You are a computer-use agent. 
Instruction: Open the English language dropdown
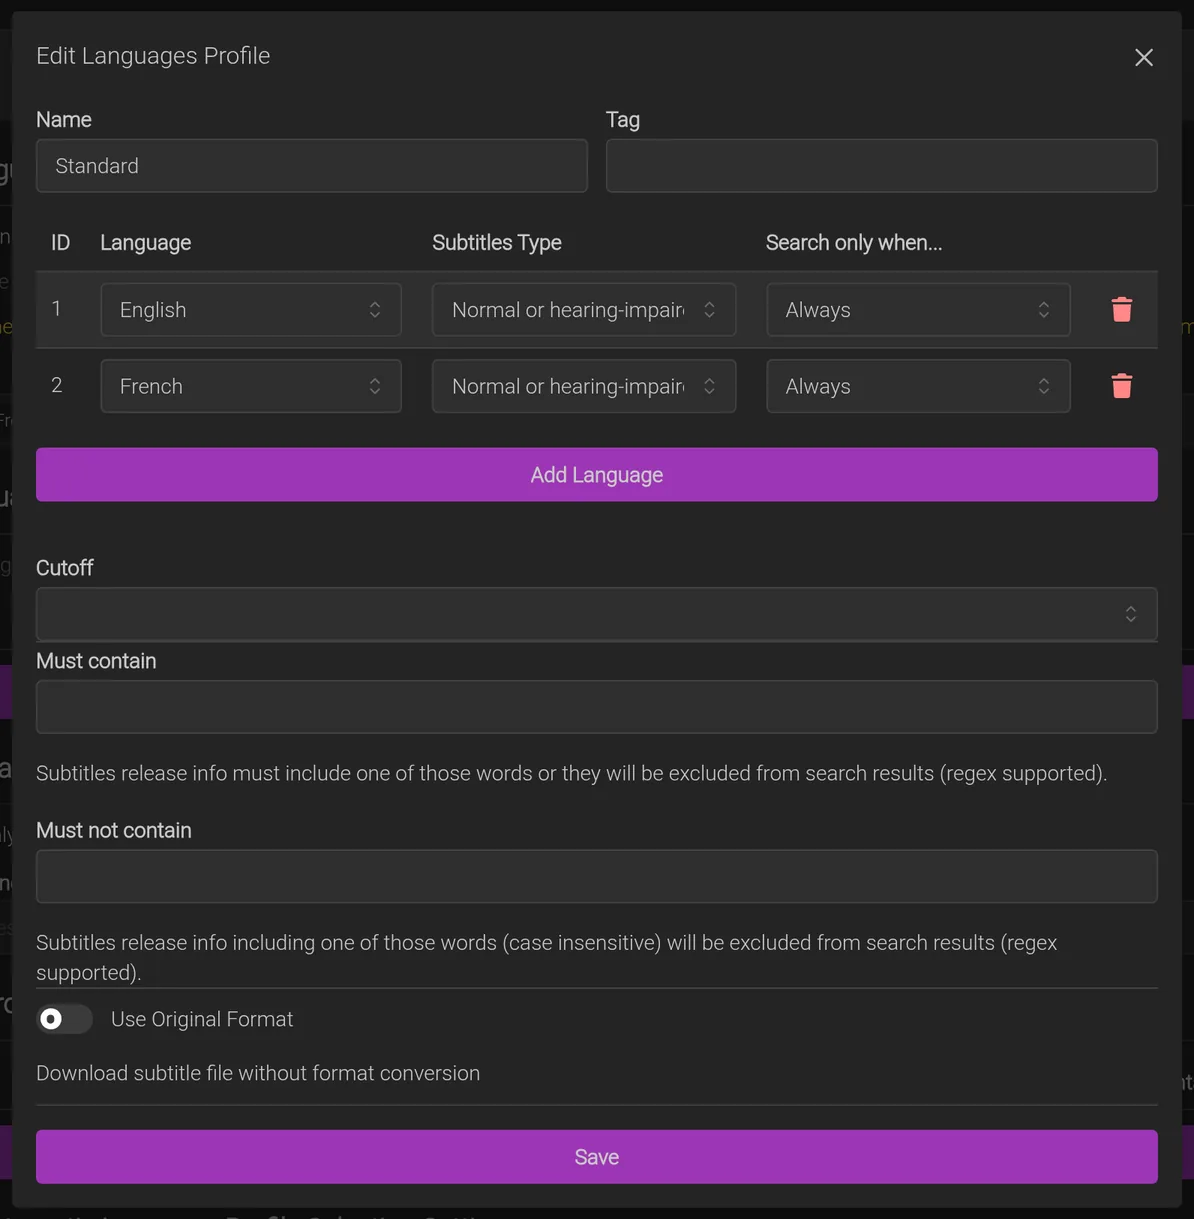[251, 310]
